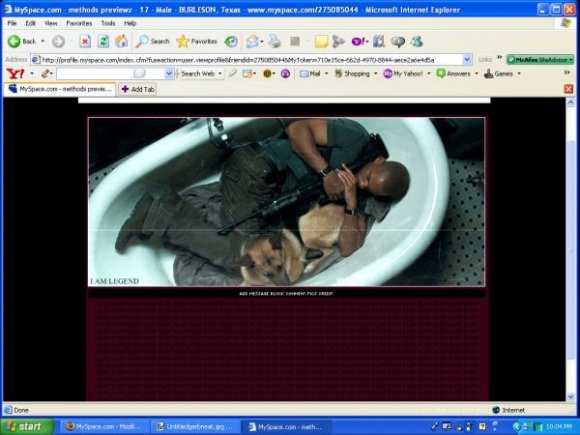Viewport: 580px width, 435px height.
Task: Click the Yahoo Y! purple toolbar icon
Action: coord(358,41)
